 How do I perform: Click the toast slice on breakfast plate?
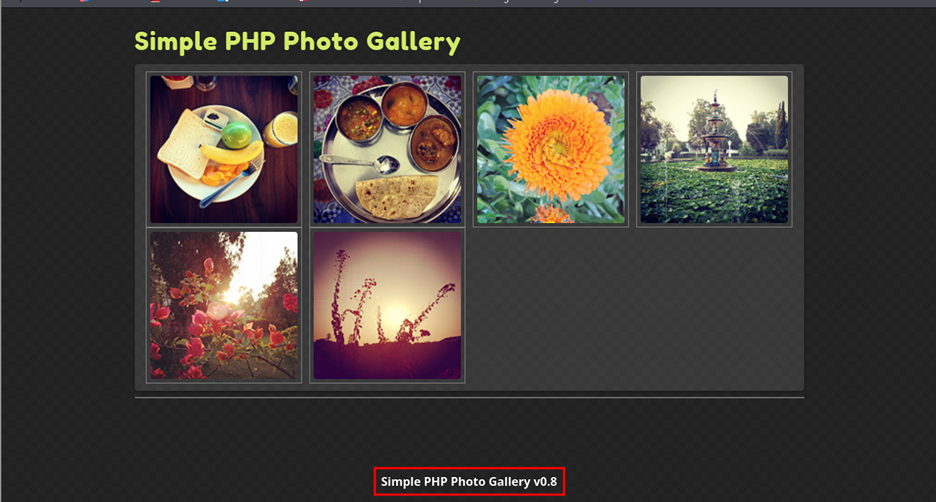[x=186, y=142]
